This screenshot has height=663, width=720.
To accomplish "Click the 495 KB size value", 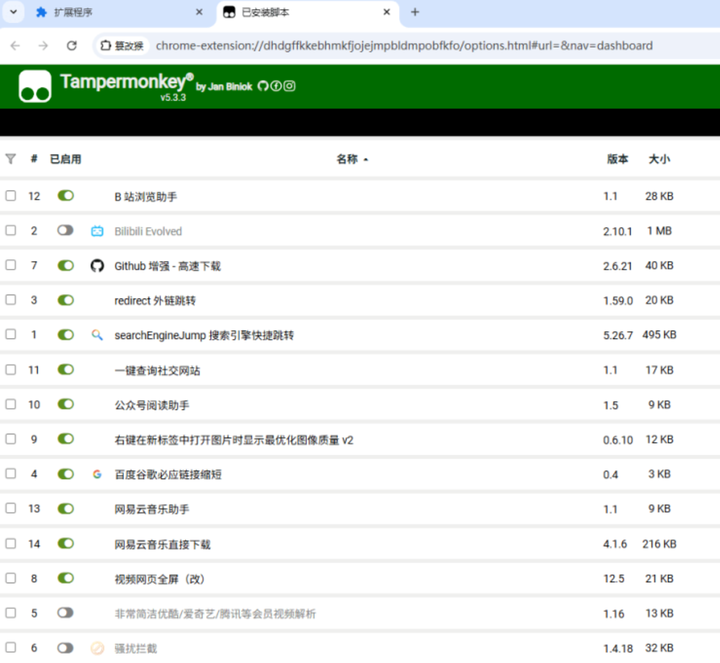I will tap(659, 335).
